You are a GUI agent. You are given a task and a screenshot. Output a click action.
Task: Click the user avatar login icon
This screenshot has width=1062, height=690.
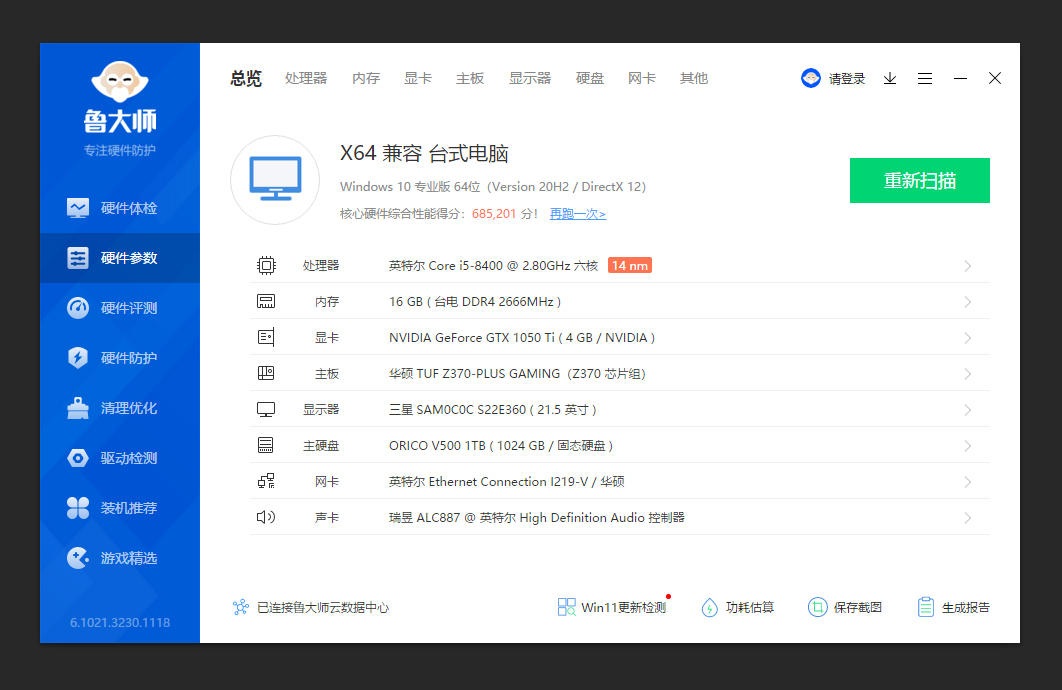[x=811, y=79]
